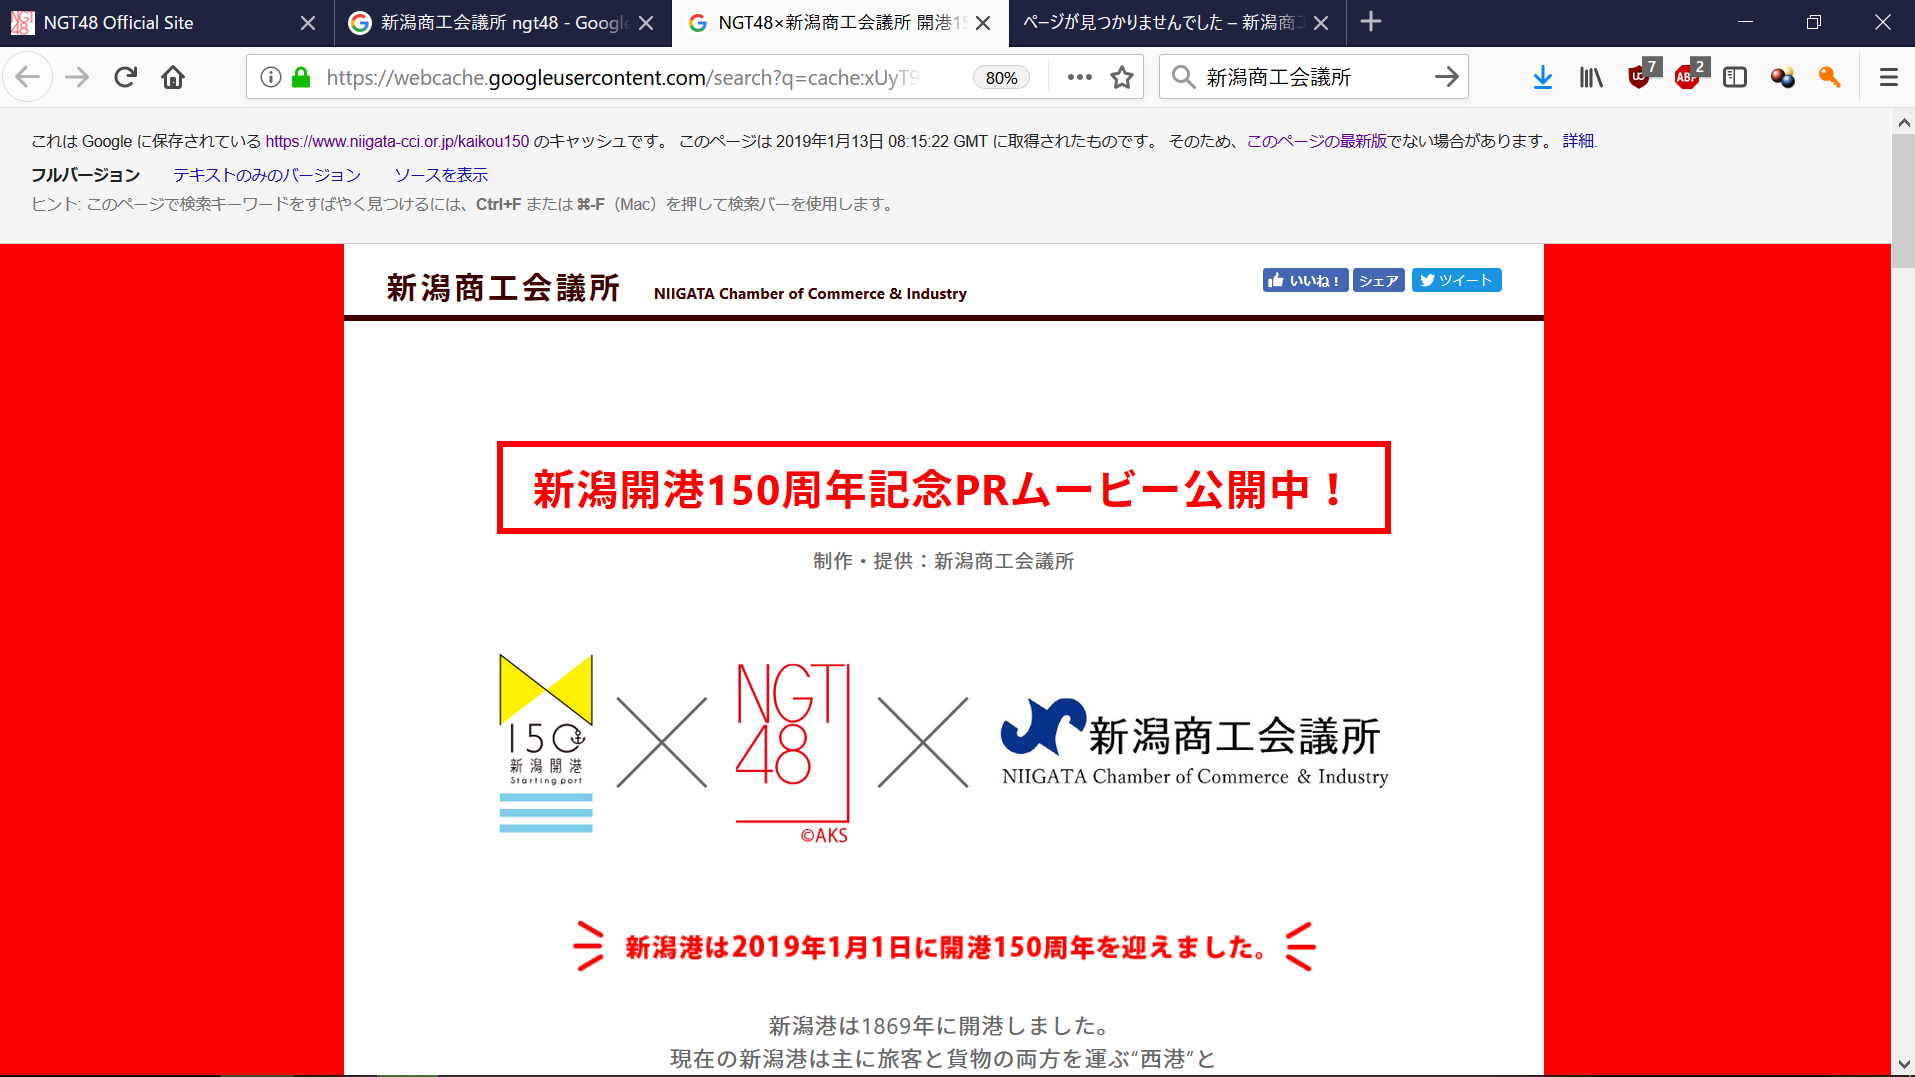Viewport: 1915px width, 1077px height.
Task: Minimize the browser window
Action: [1745, 22]
